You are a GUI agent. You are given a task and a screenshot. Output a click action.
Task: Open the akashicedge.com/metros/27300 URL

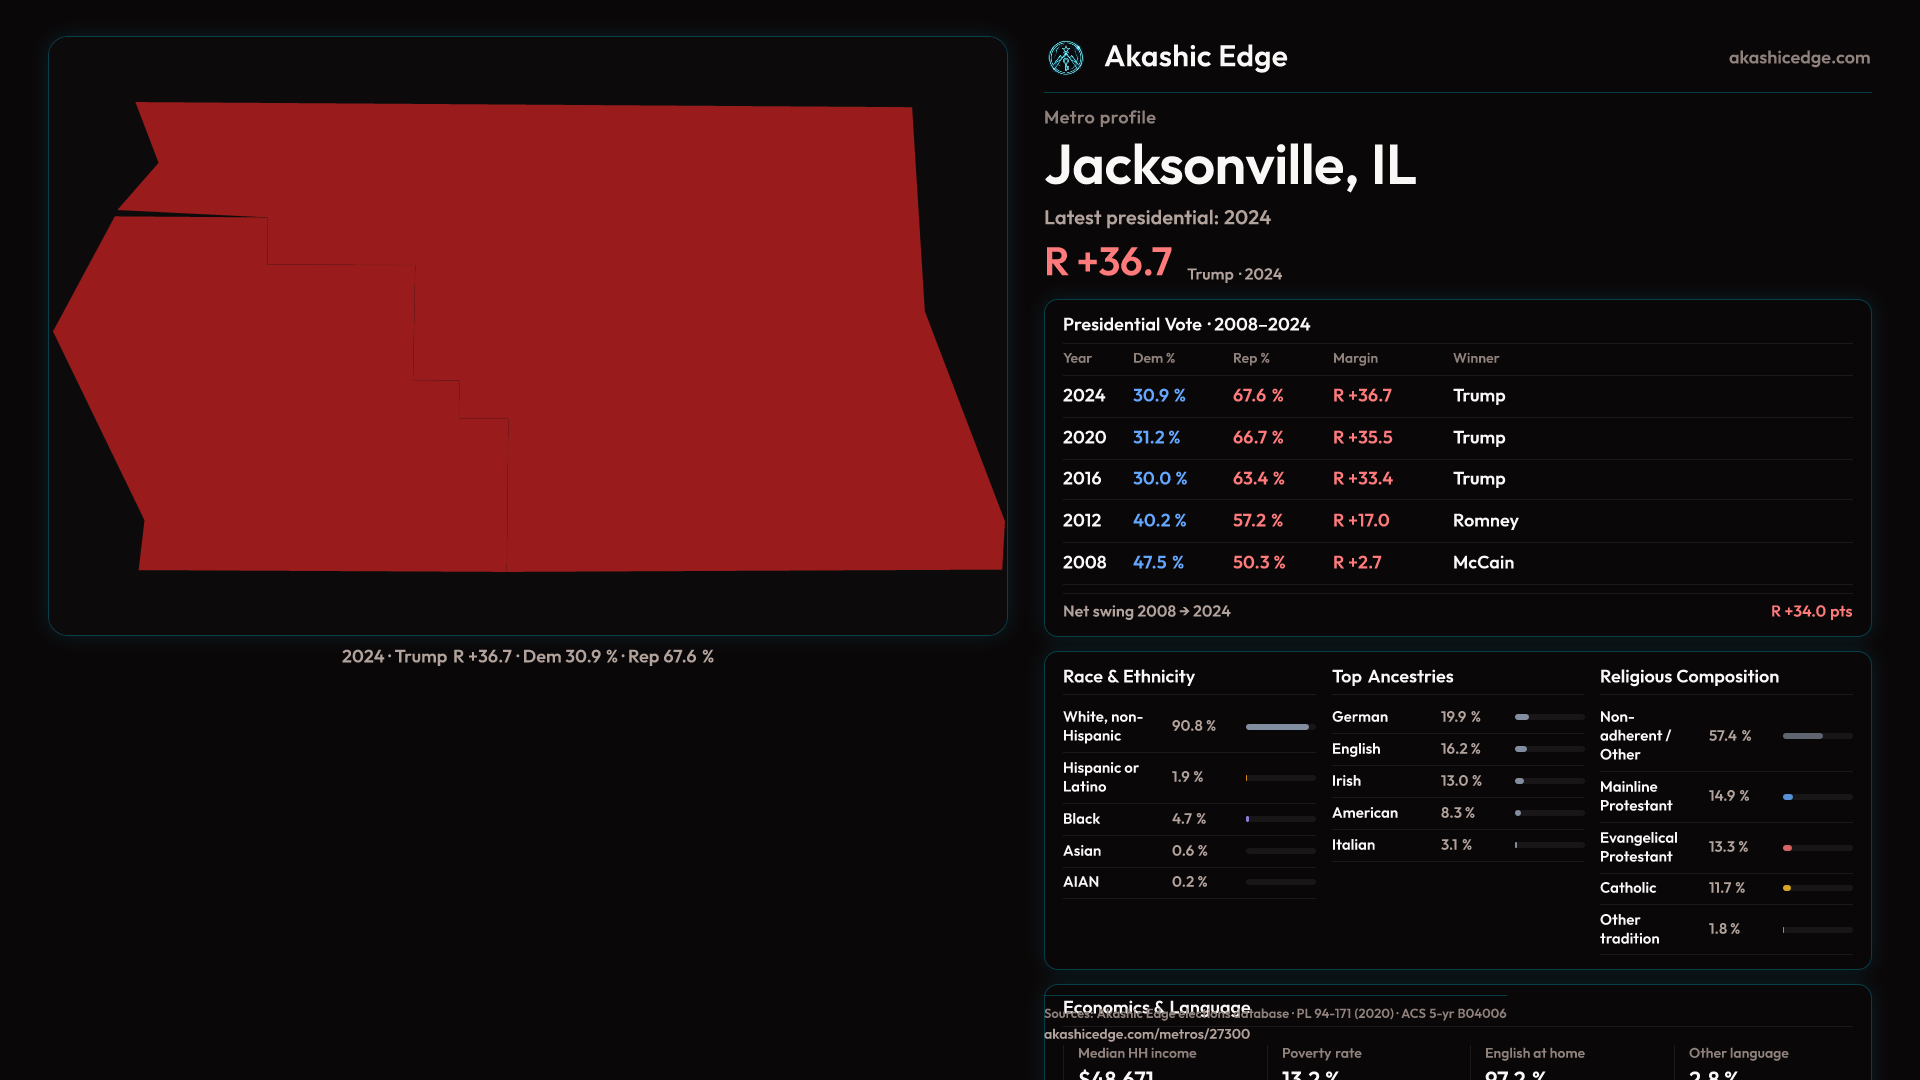1146,1034
